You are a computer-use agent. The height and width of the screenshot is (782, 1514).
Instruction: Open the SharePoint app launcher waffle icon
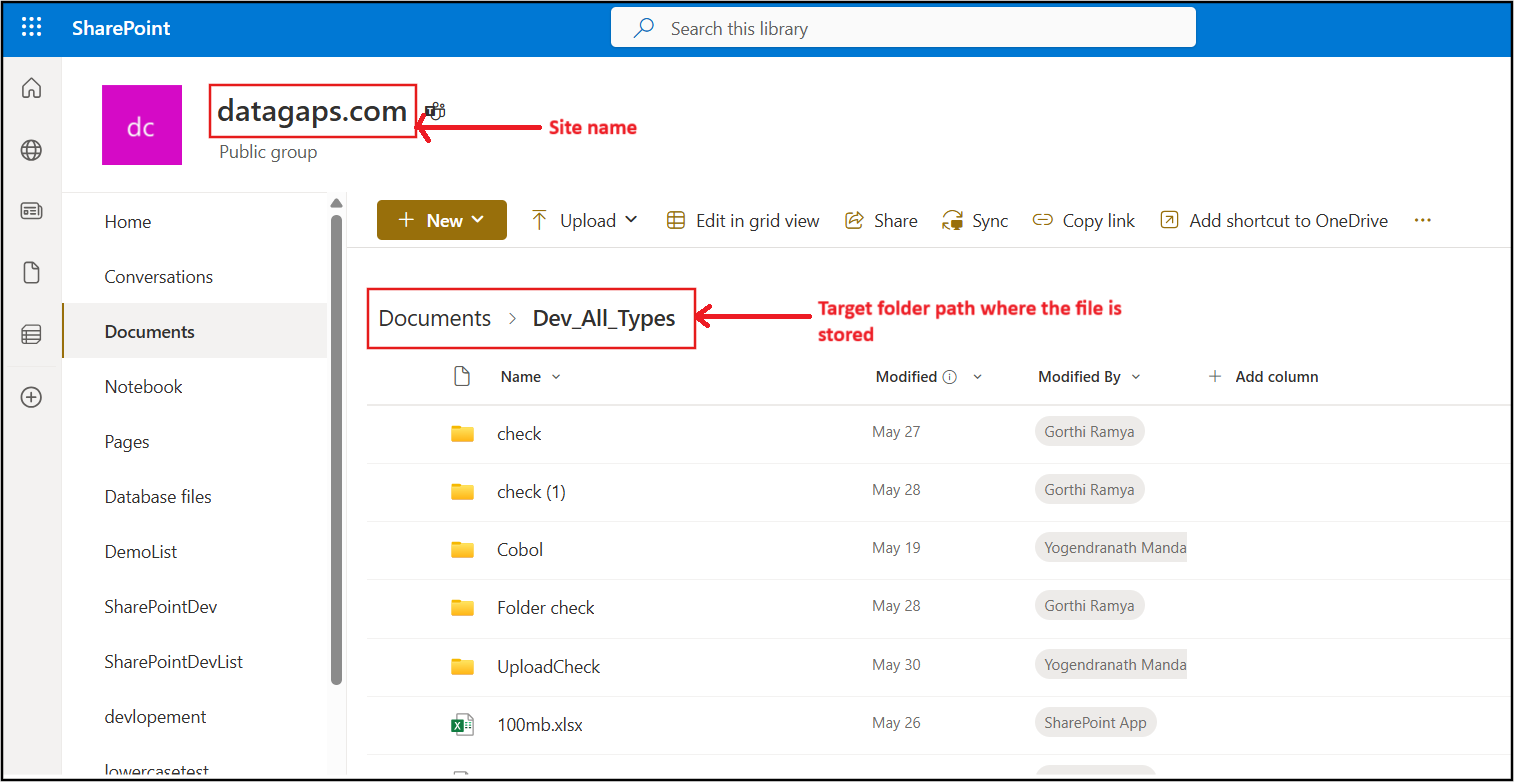pyautogui.click(x=32, y=28)
